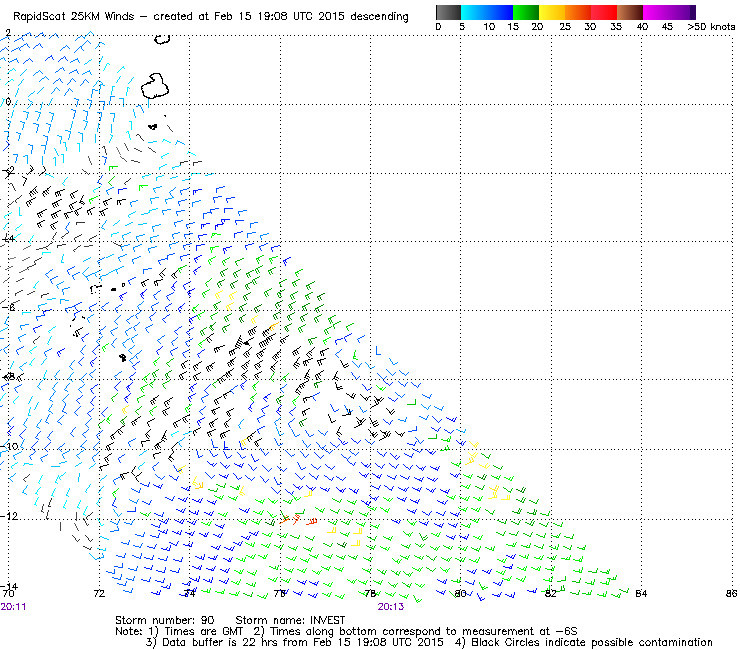
Task: Click the gray 0-5 knots legend swatch
Action: [448, 12]
